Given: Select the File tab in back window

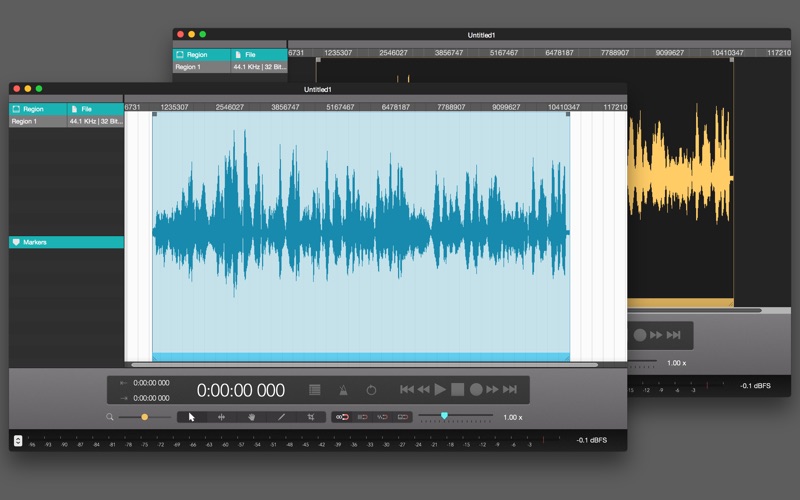Looking at the screenshot, I should click(259, 55).
